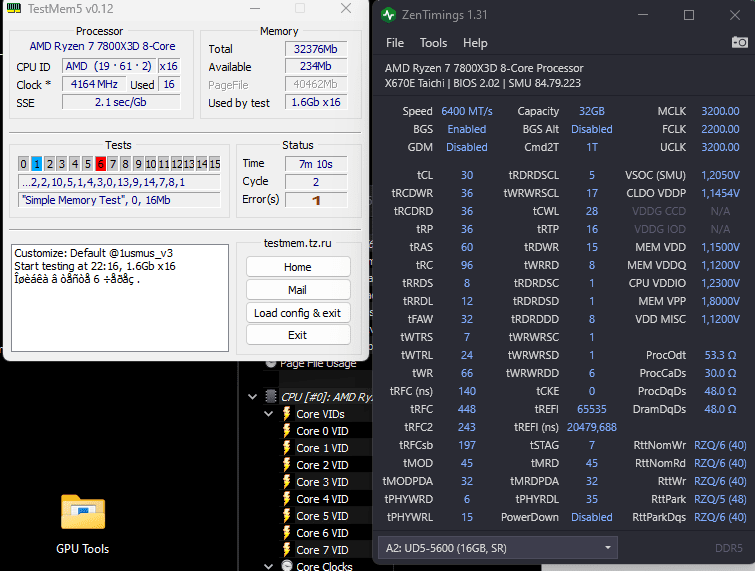Image resolution: width=755 pixels, height=571 pixels.
Task: Click the GDM Disabled value
Action: coord(467,147)
